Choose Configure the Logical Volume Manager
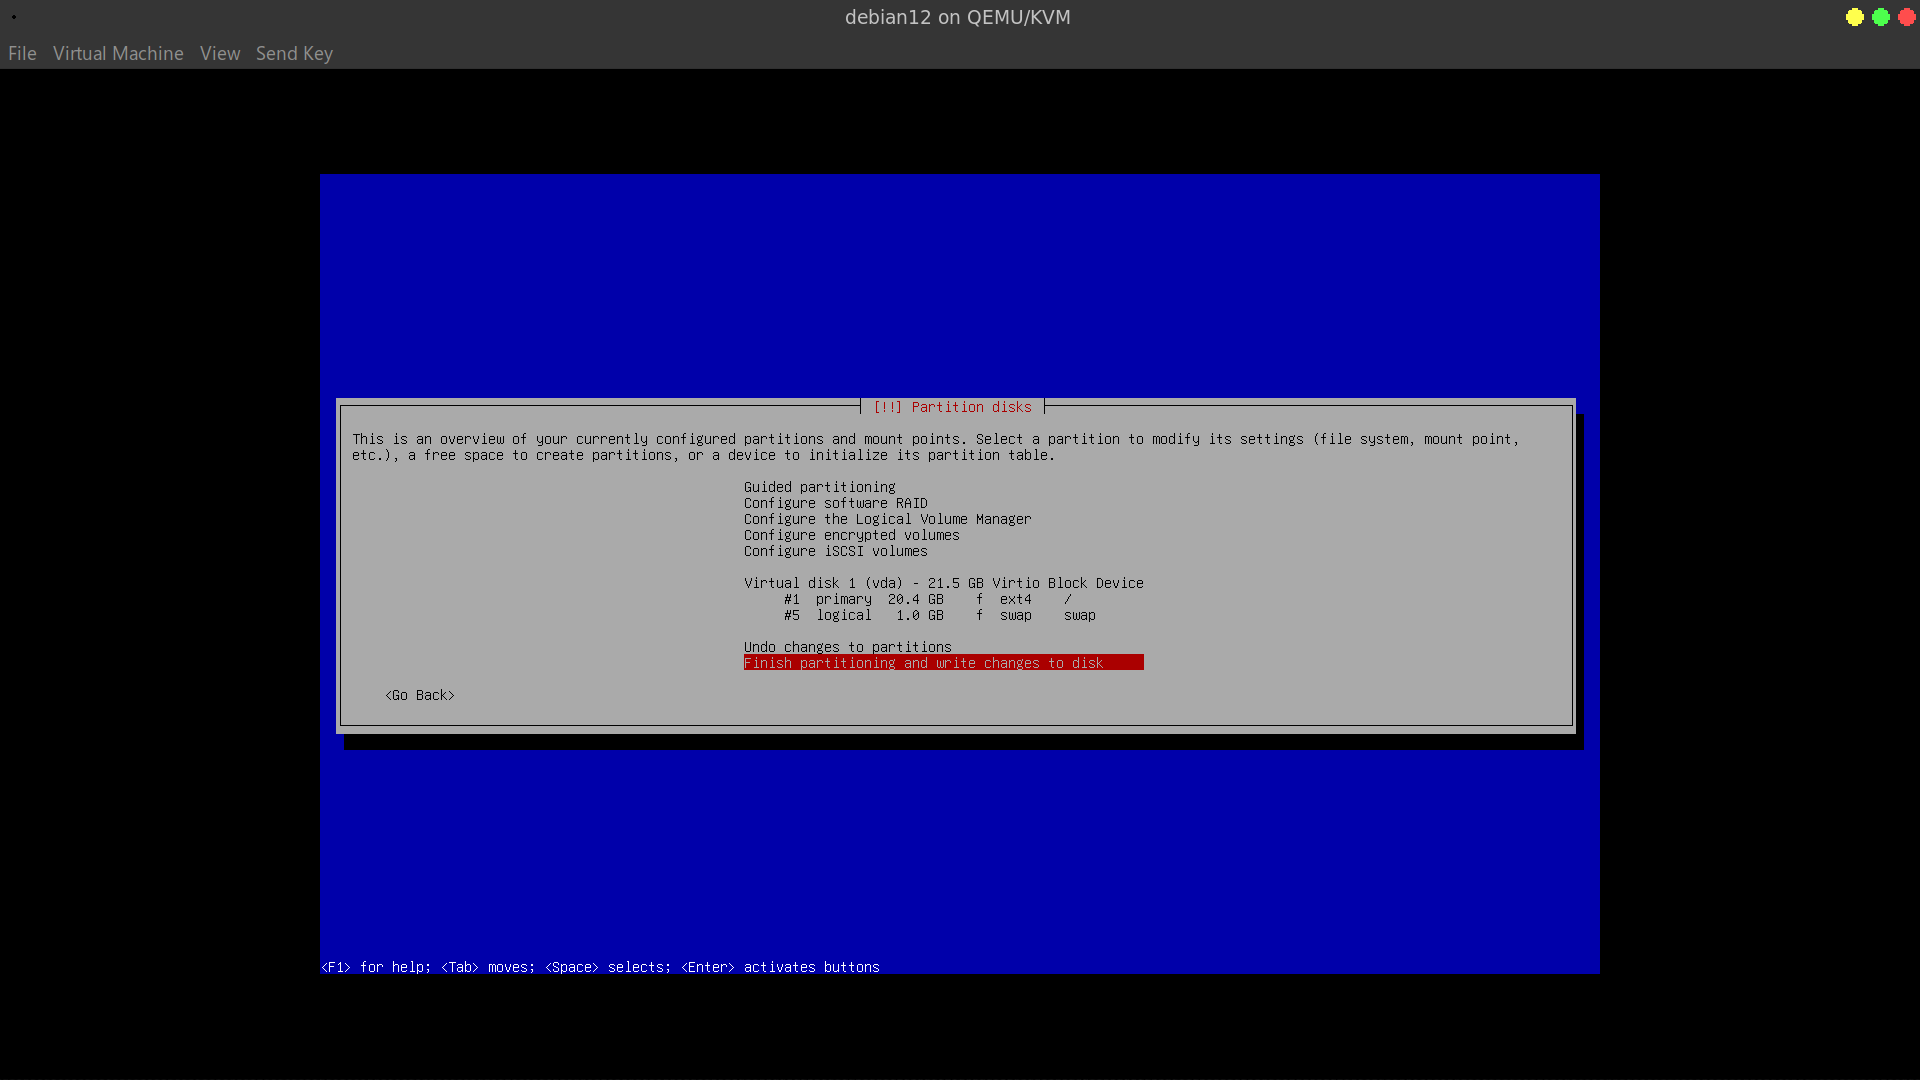 (x=887, y=519)
